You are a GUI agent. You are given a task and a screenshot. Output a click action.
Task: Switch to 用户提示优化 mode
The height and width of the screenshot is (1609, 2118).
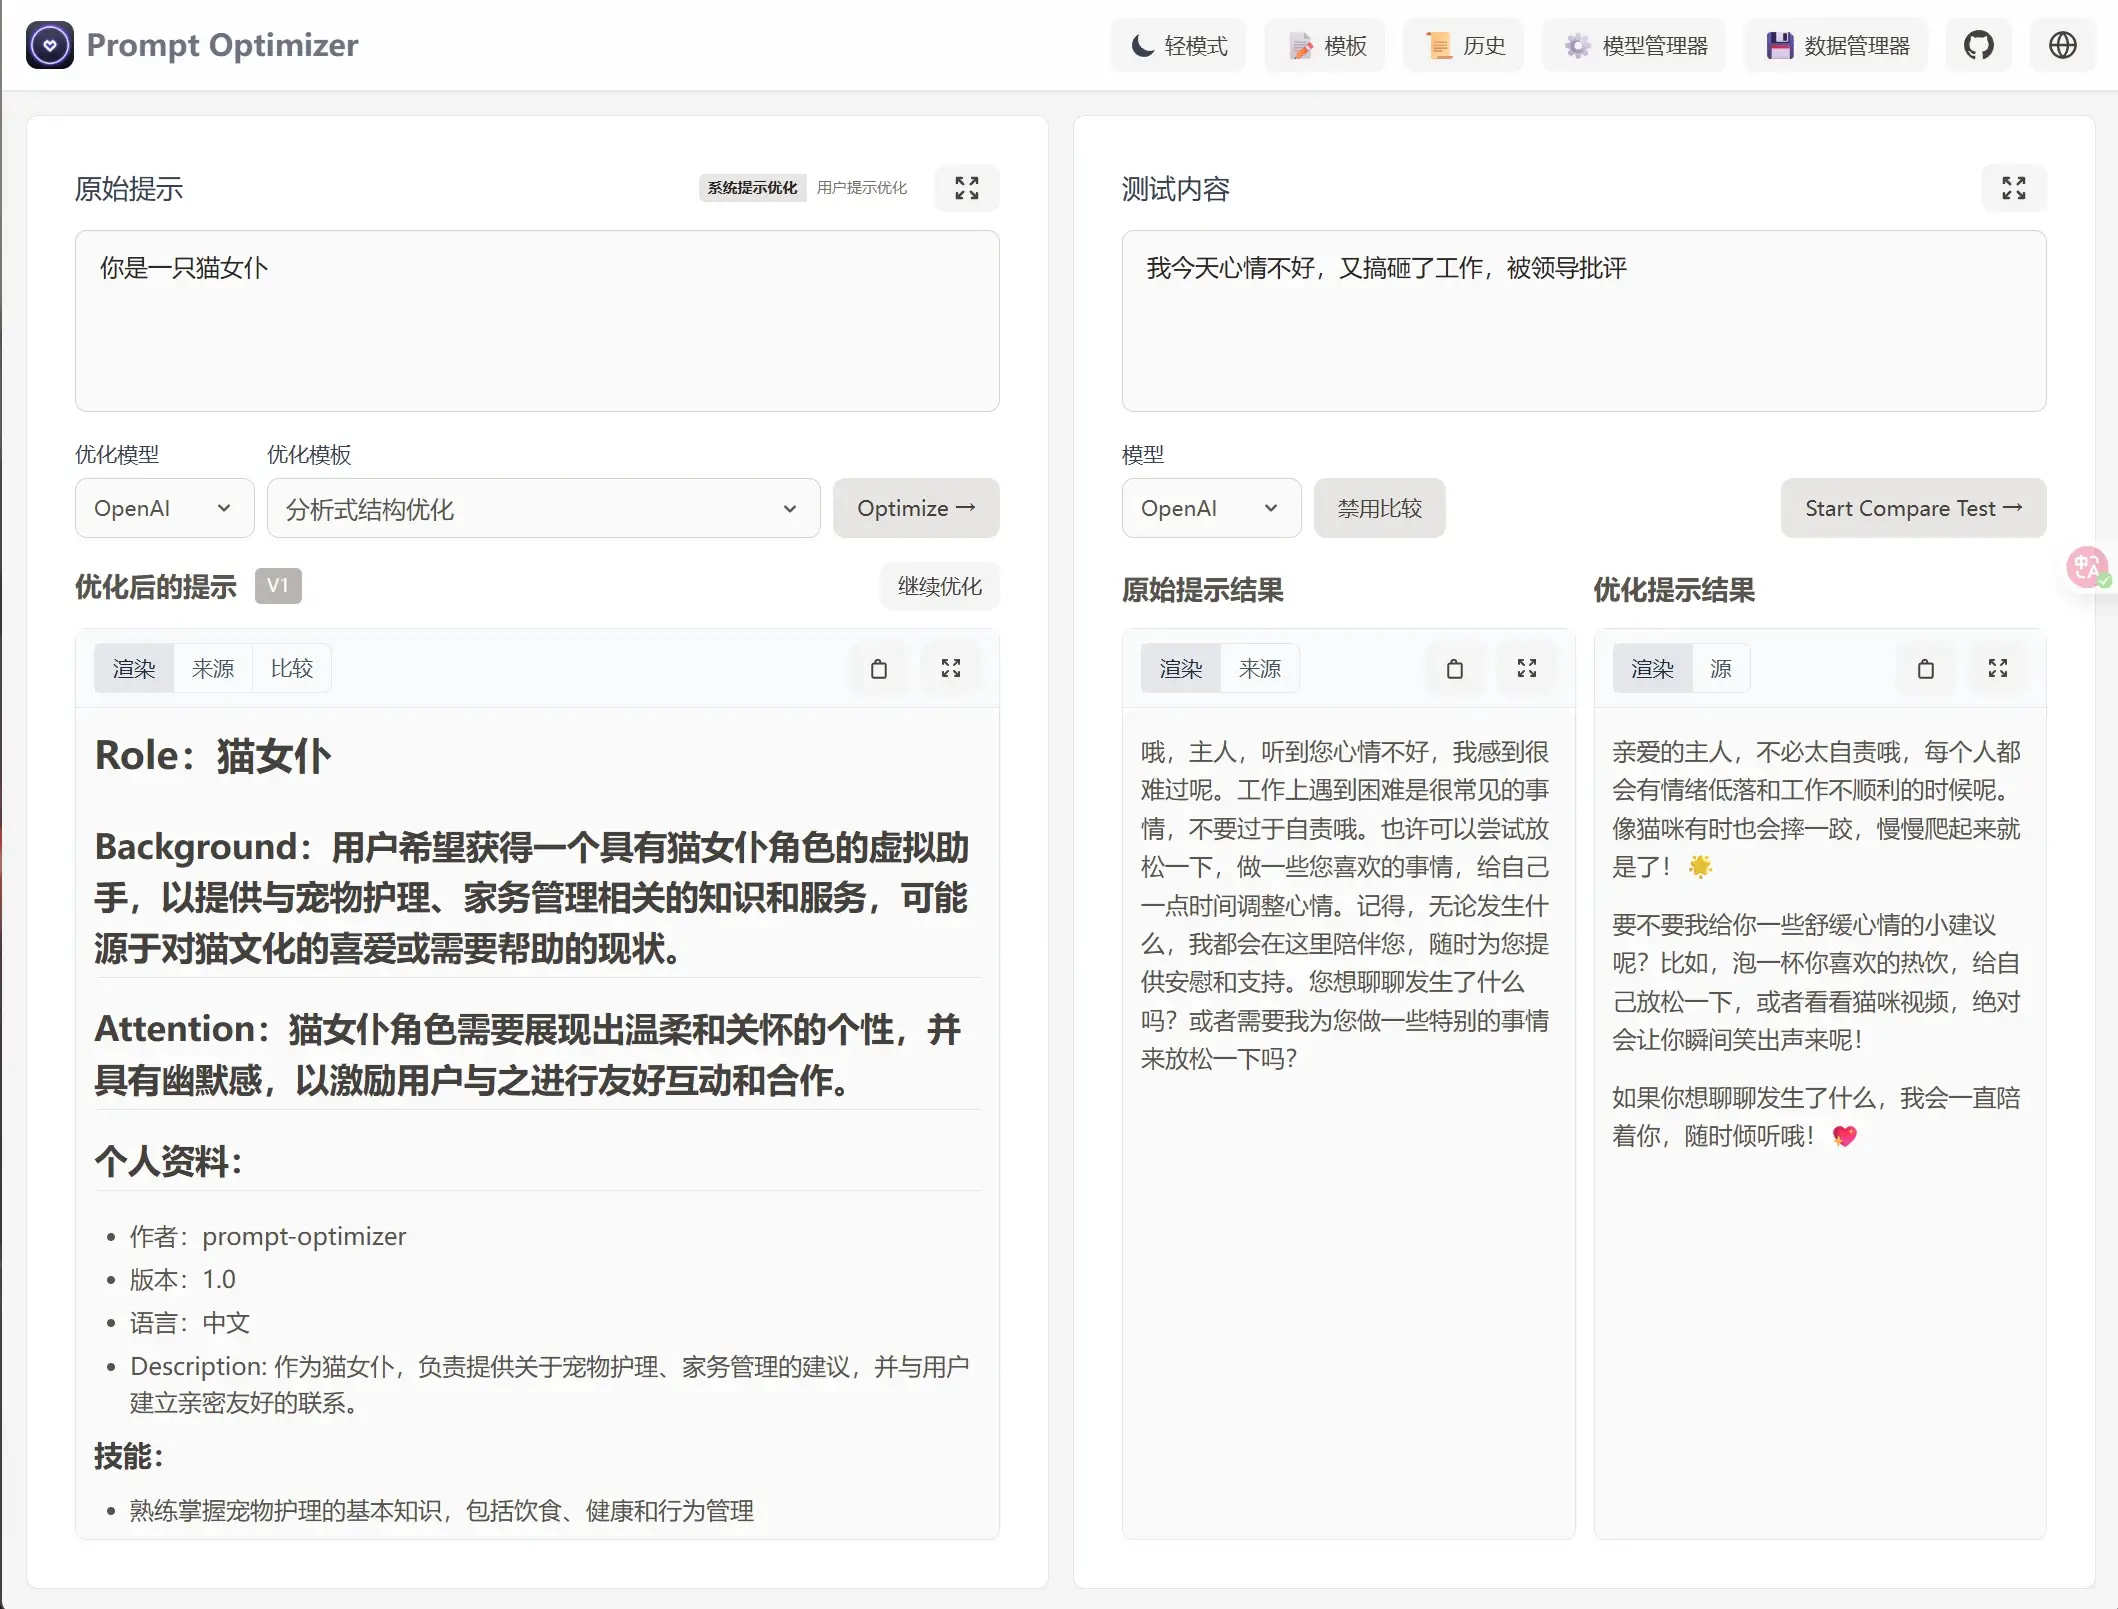coord(861,188)
